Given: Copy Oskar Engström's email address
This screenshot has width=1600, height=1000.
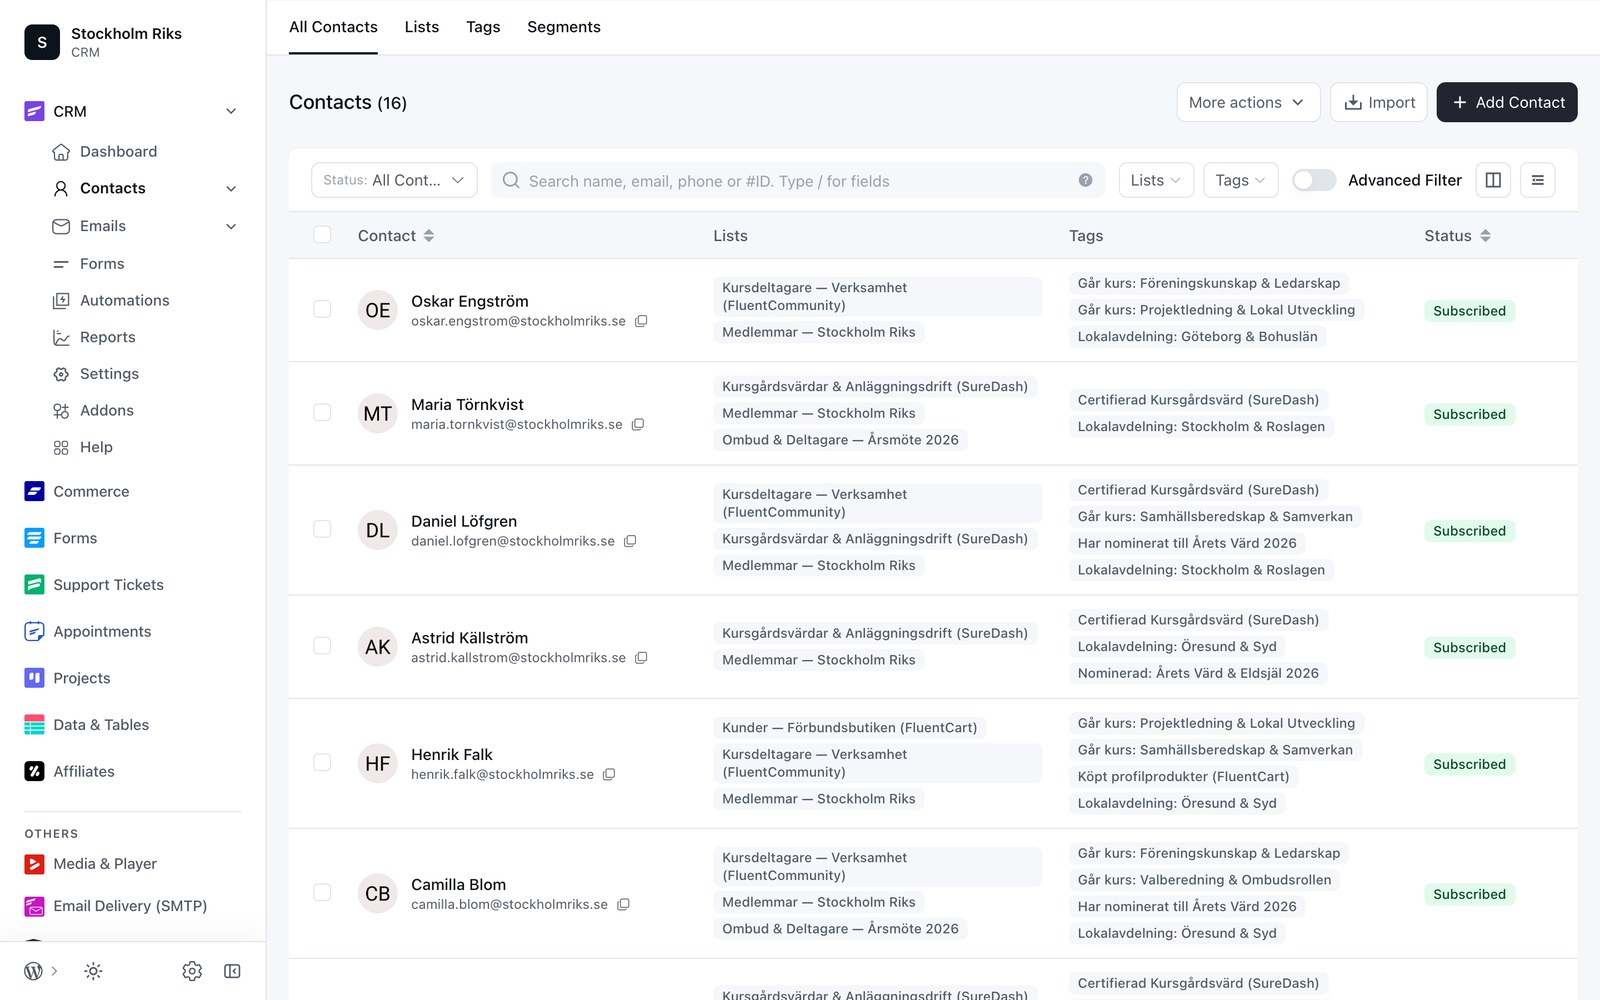Looking at the screenshot, I should [642, 321].
